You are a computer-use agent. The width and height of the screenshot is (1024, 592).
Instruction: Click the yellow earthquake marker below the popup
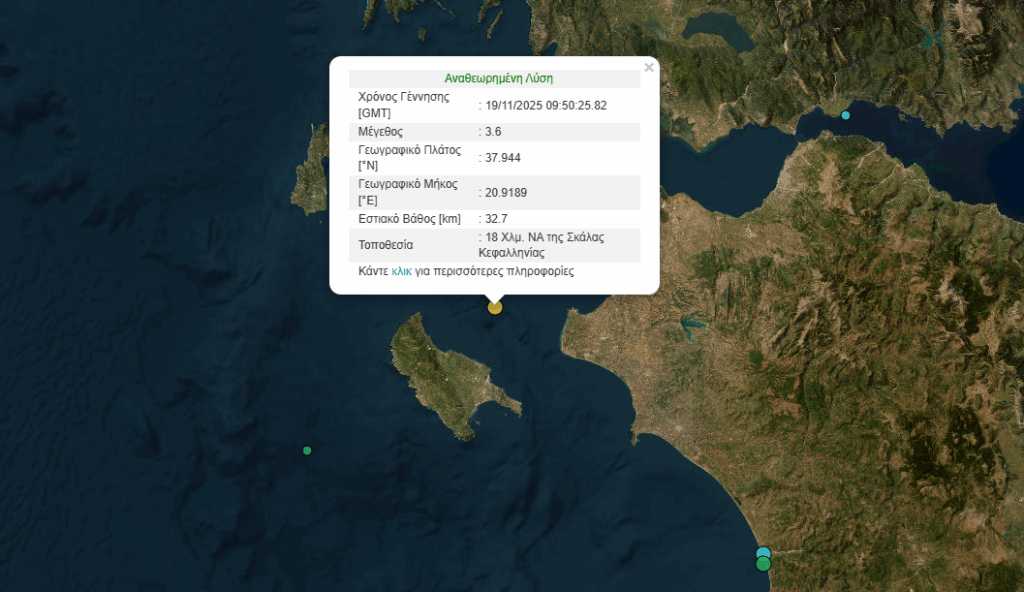[495, 307]
